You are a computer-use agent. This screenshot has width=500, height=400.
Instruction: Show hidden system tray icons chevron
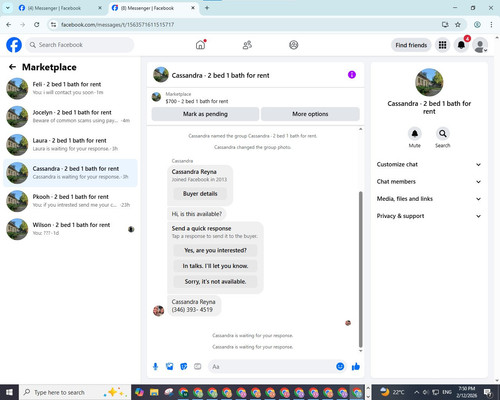pos(417,392)
